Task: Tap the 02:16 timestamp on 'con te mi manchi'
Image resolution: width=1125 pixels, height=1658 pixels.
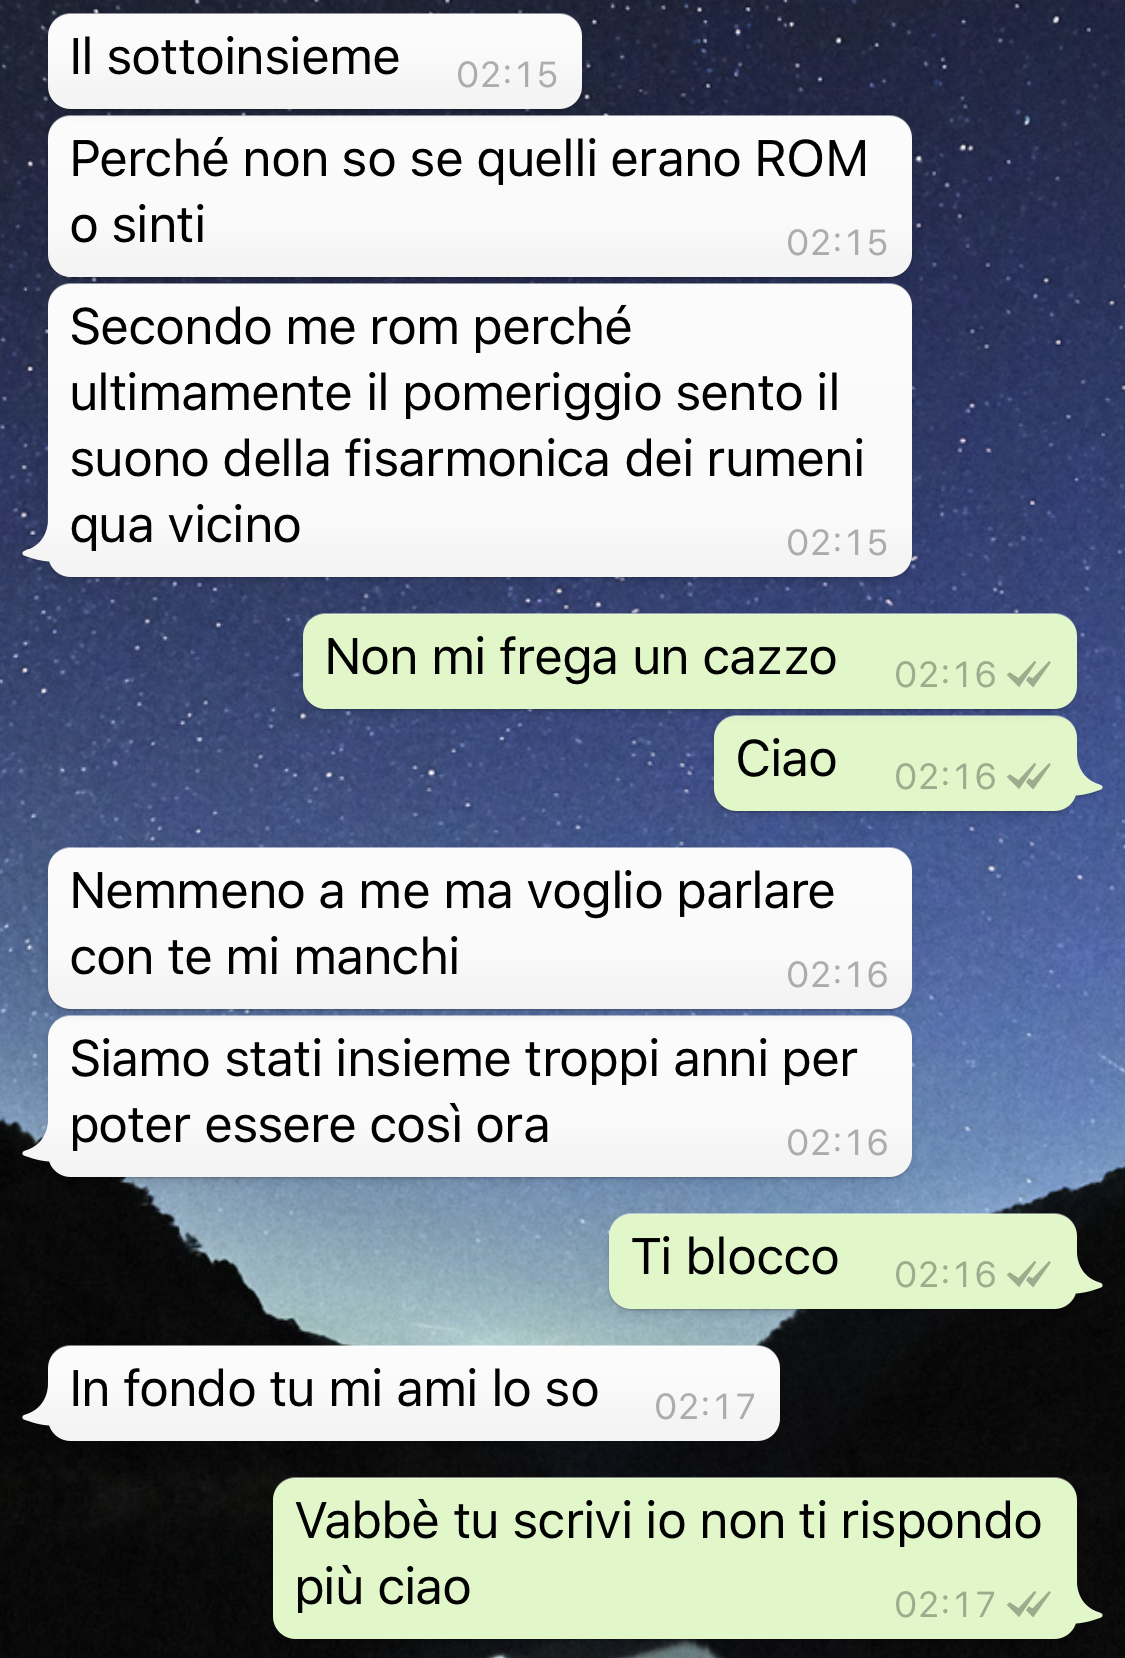Action: click(x=837, y=975)
